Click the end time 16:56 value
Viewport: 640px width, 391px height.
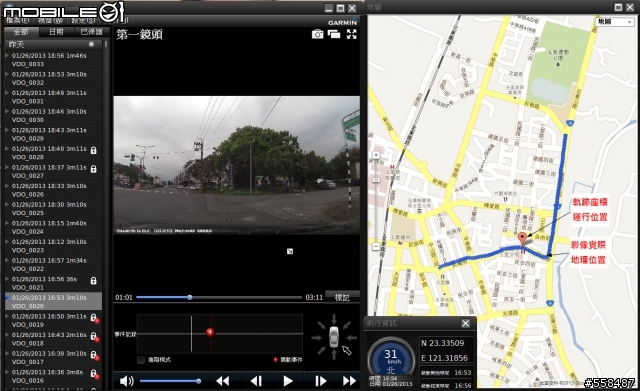tap(462, 385)
